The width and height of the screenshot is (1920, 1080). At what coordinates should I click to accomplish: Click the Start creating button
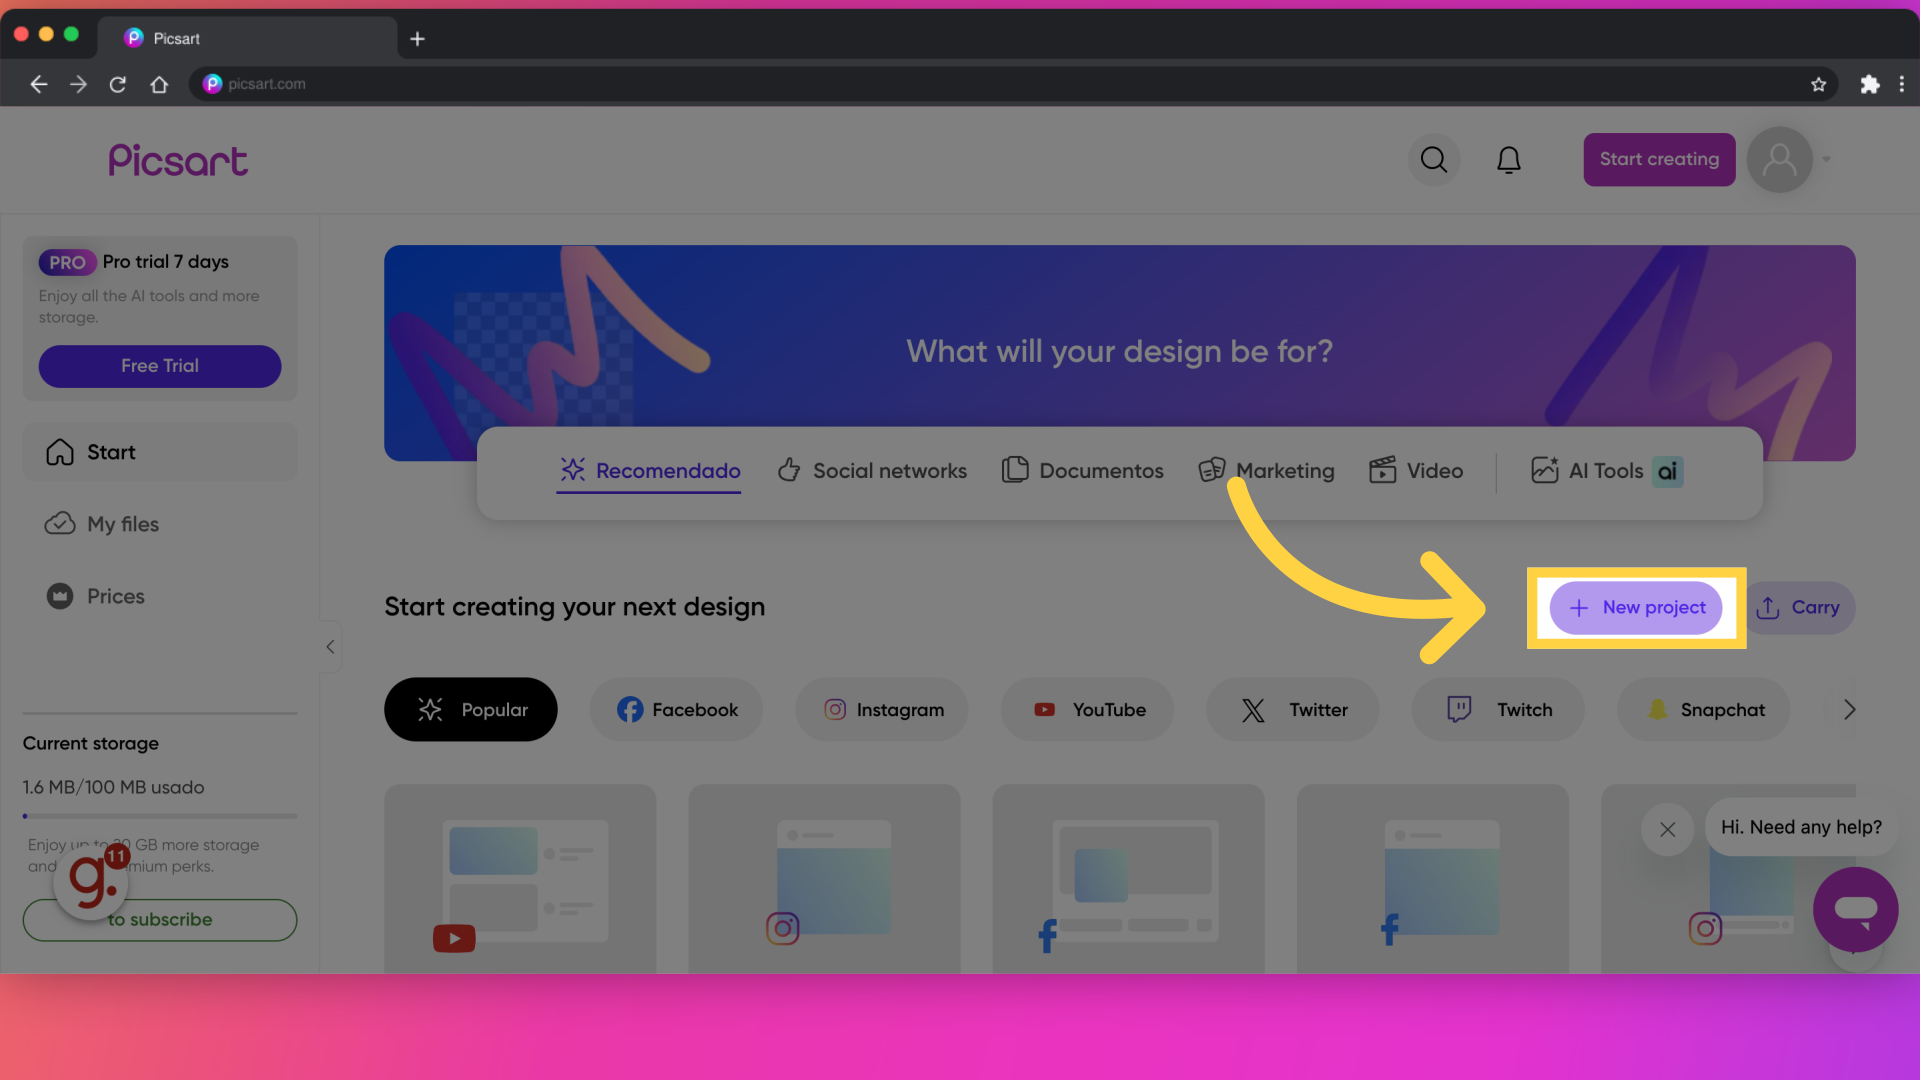tap(1659, 160)
